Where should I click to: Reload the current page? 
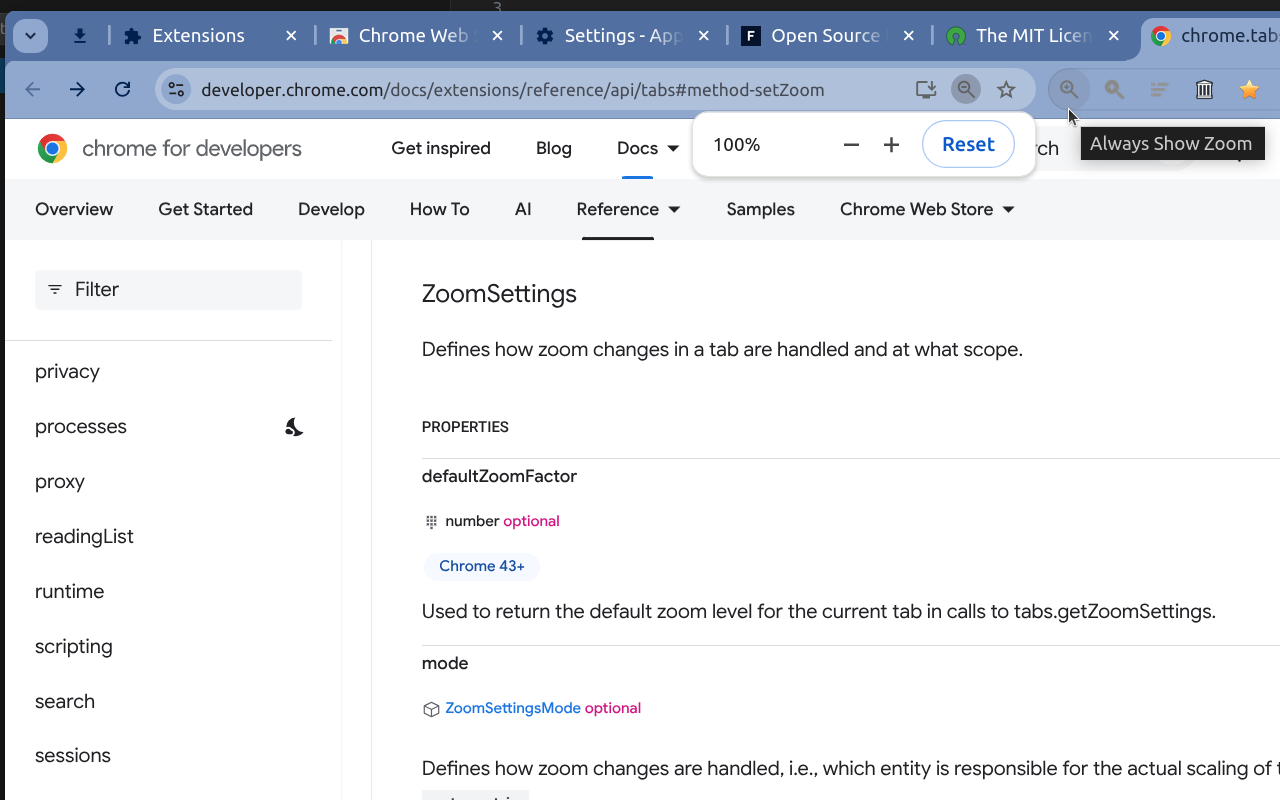123,90
